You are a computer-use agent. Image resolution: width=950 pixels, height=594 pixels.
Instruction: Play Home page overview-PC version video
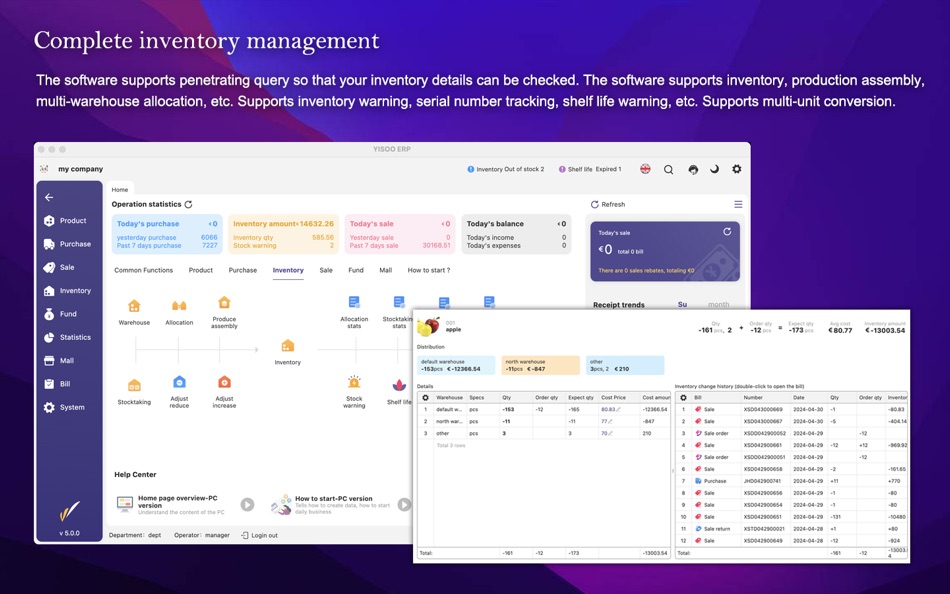coord(247,504)
